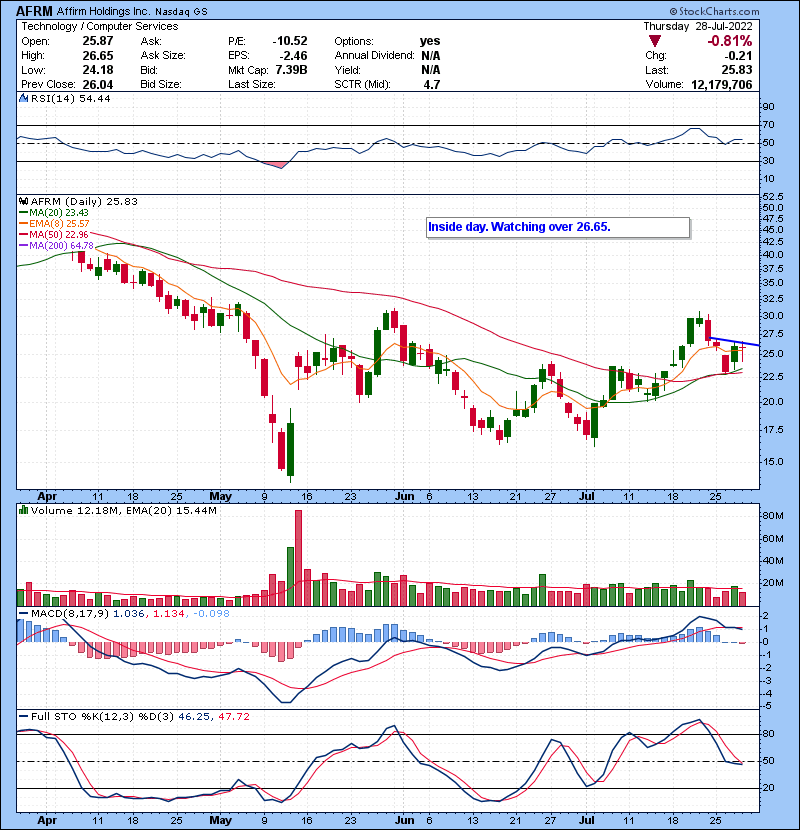Click the date Thursday 28-Jul-2022
Viewport: 800px width, 830px height.
(x=698, y=26)
